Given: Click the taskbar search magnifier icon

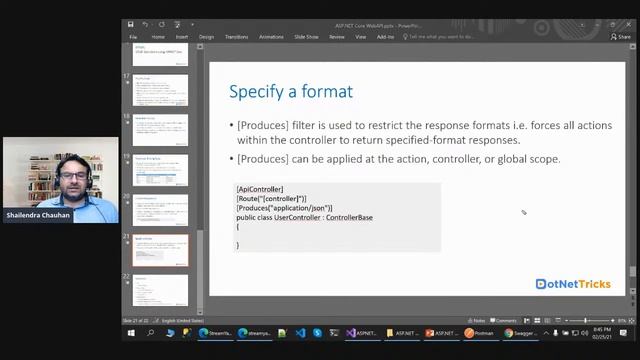Looking at the screenshot, I should coord(151,333).
